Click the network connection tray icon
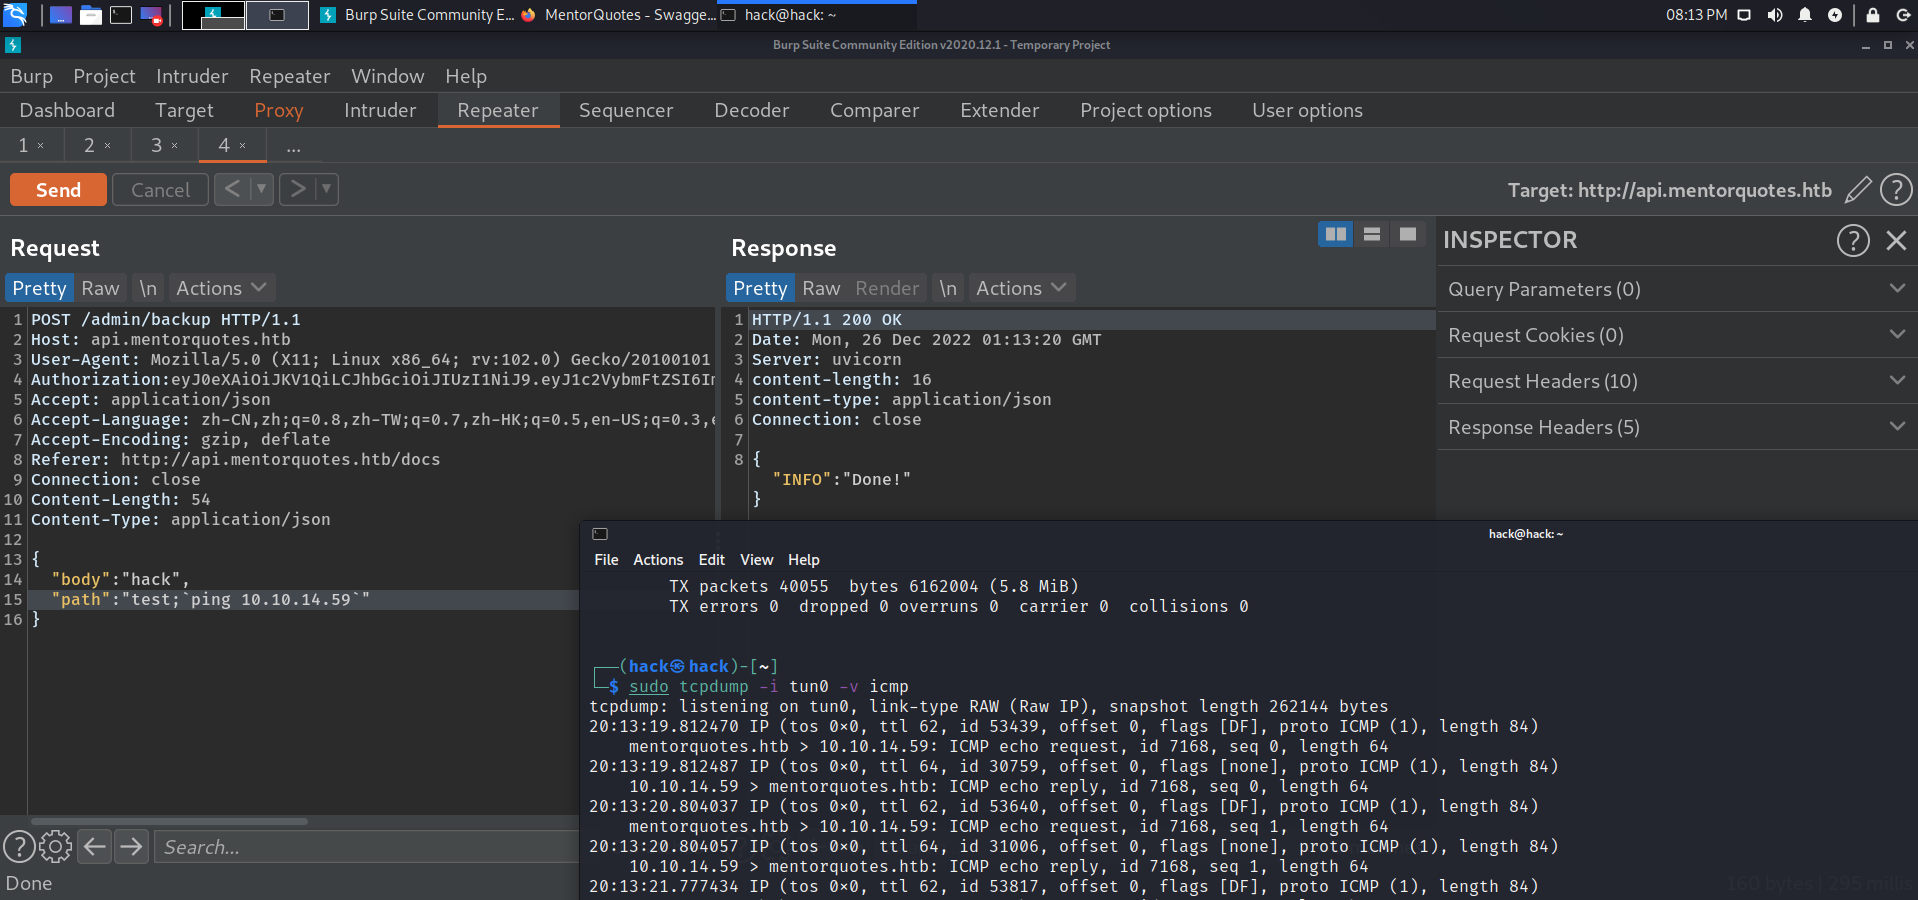 [x=1744, y=15]
